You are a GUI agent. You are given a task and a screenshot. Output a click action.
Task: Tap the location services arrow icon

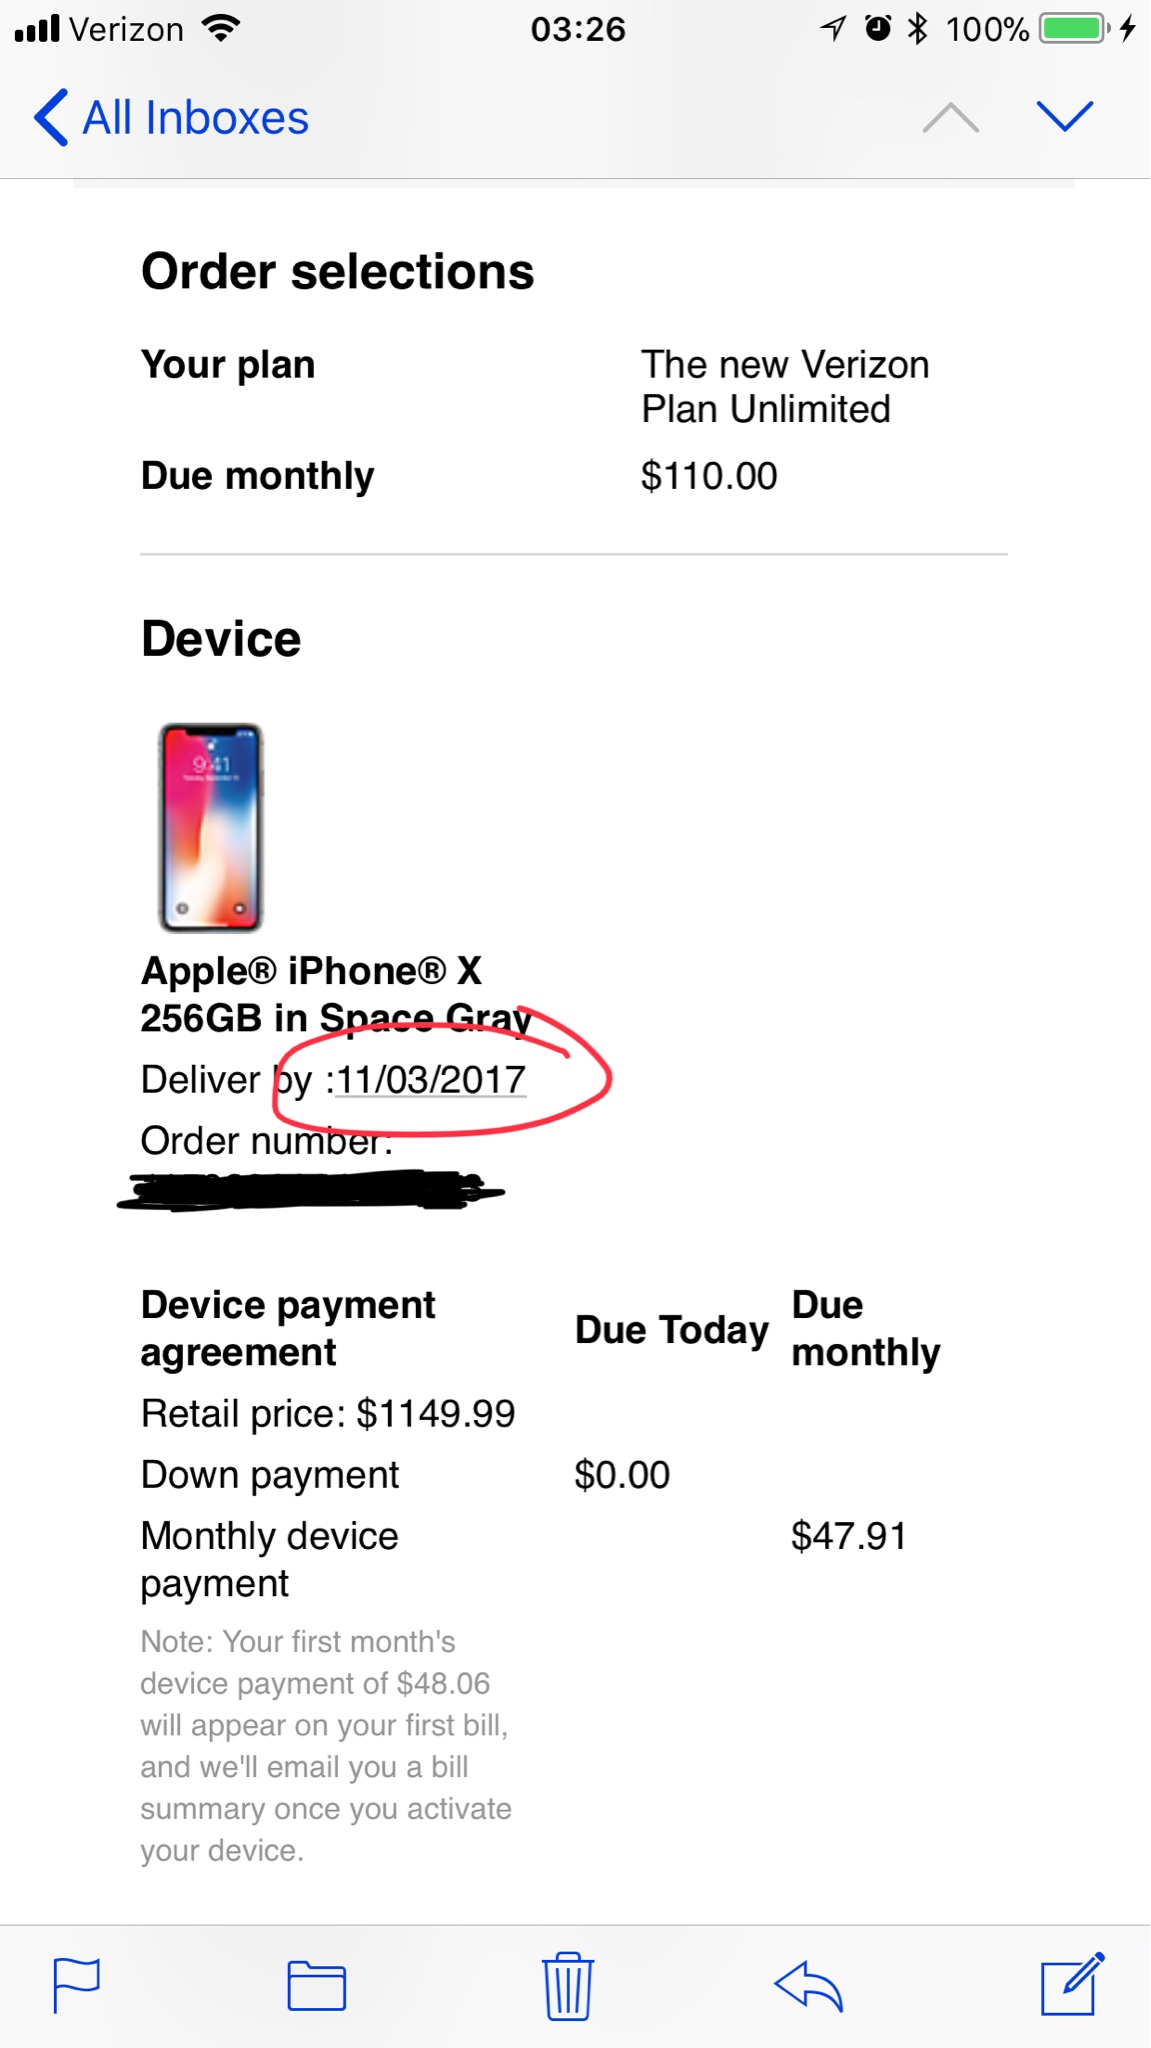tap(833, 29)
